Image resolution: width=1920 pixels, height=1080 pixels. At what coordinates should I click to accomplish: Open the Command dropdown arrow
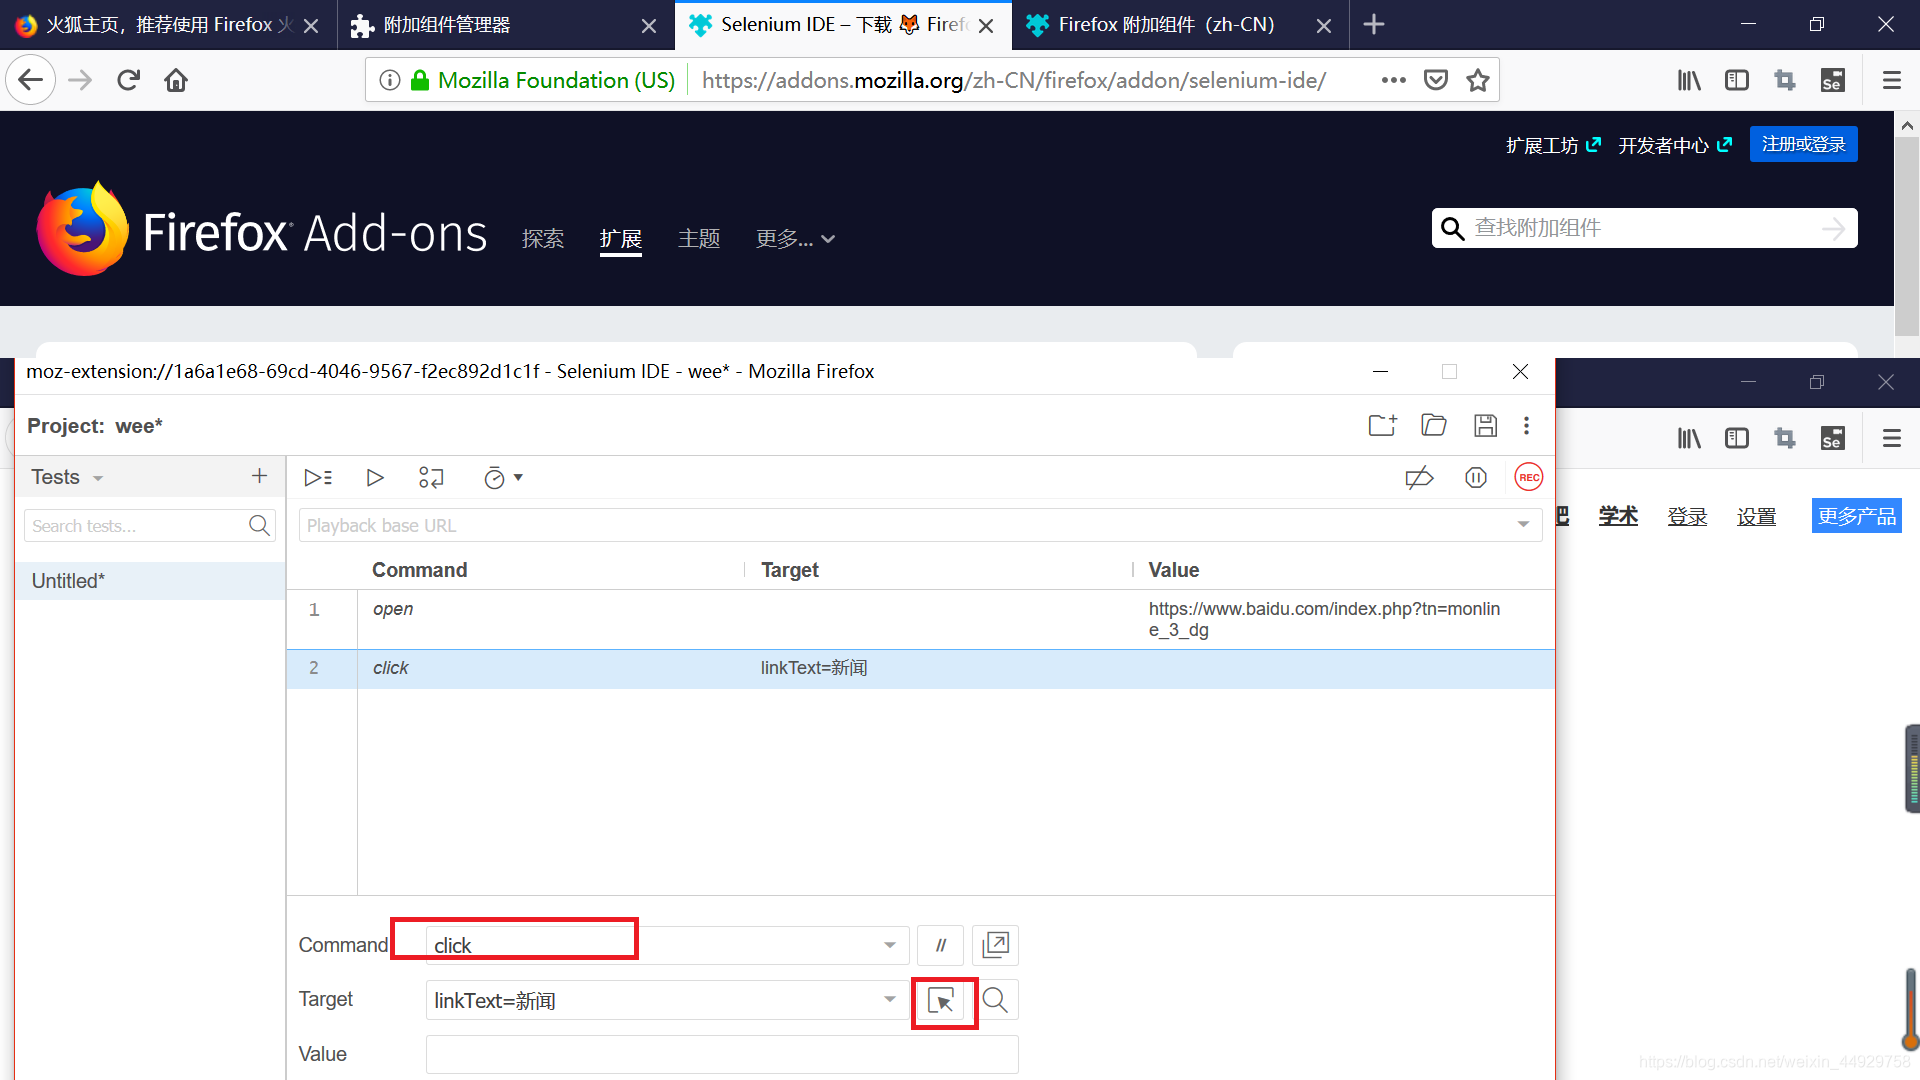[889, 945]
